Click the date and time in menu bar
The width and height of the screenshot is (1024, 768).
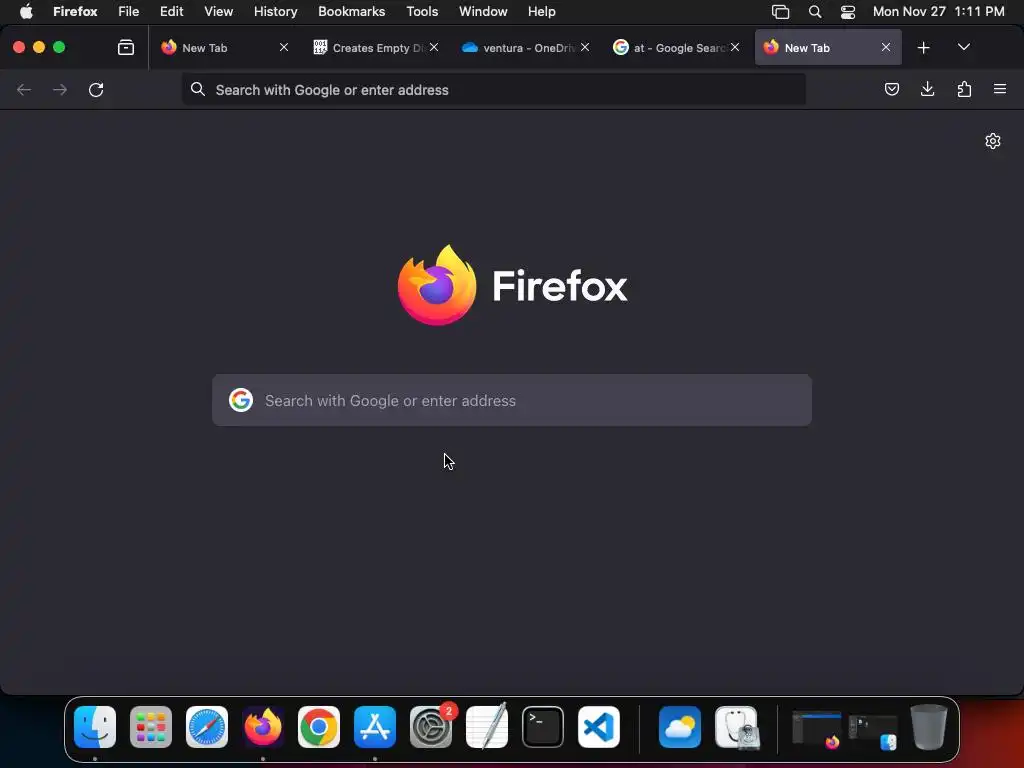pos(938,11)
